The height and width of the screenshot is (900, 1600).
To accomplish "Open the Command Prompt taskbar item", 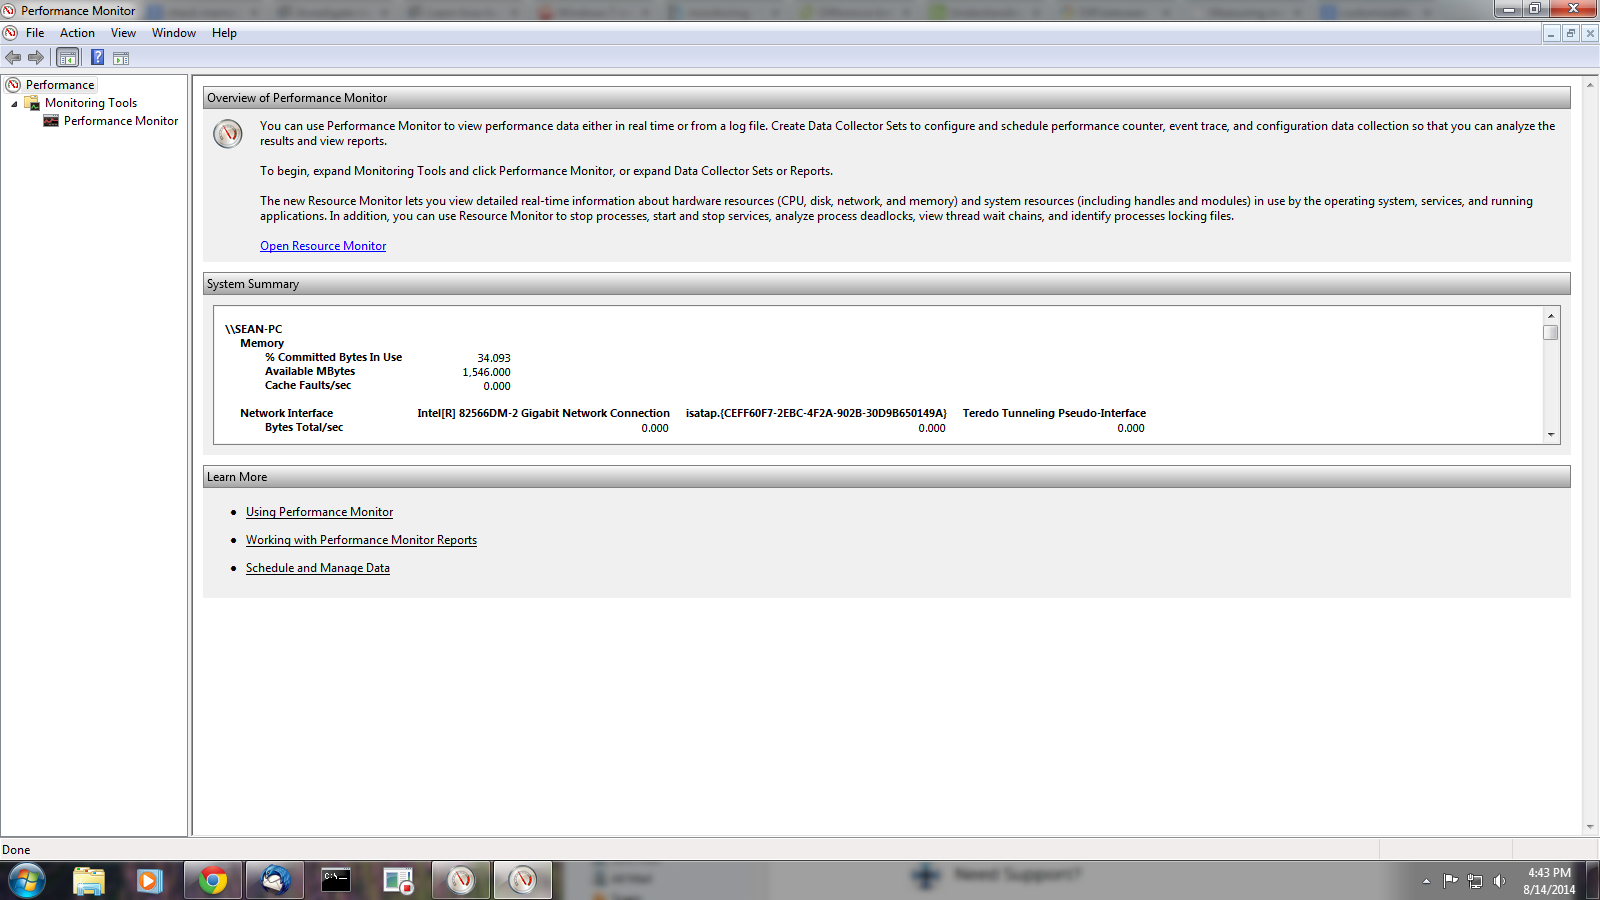I will coord(336,881).
